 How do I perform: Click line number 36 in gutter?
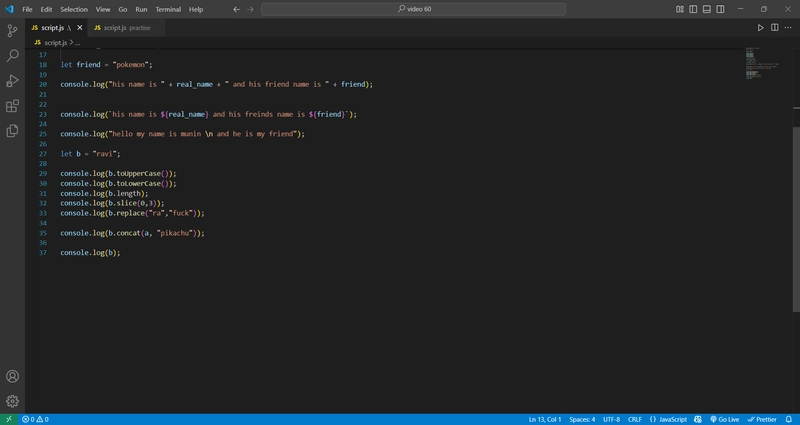[x=42, y=243]
